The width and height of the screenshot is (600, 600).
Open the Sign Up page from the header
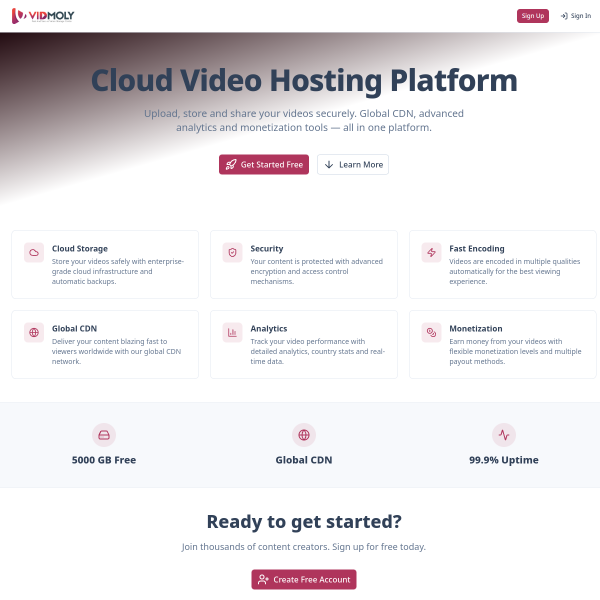[x=533, y=16]
